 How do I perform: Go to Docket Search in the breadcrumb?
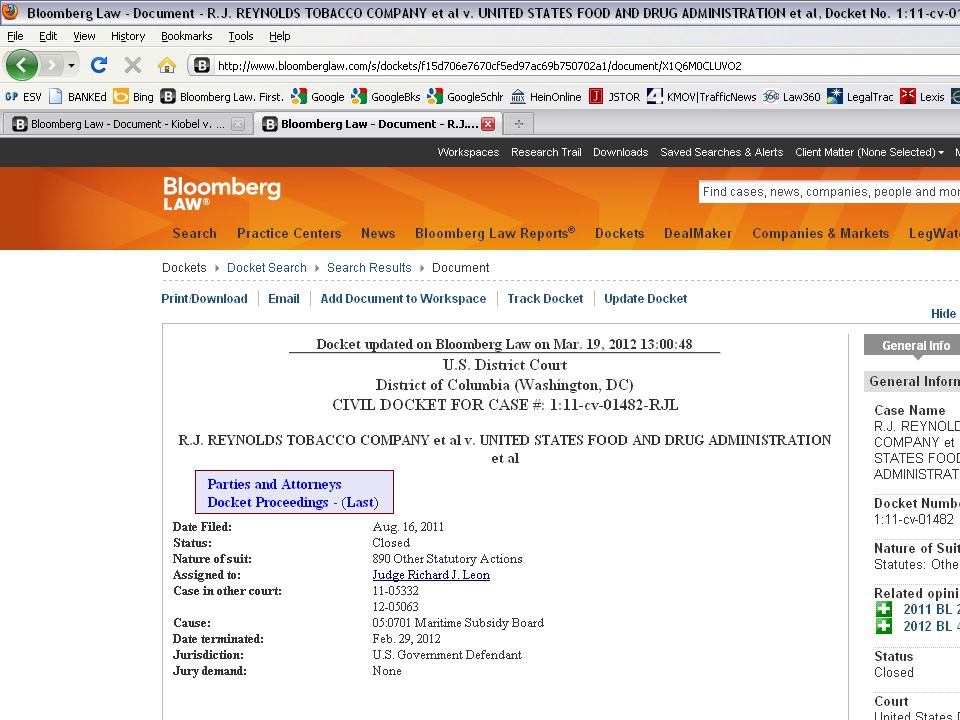(267, 268)
